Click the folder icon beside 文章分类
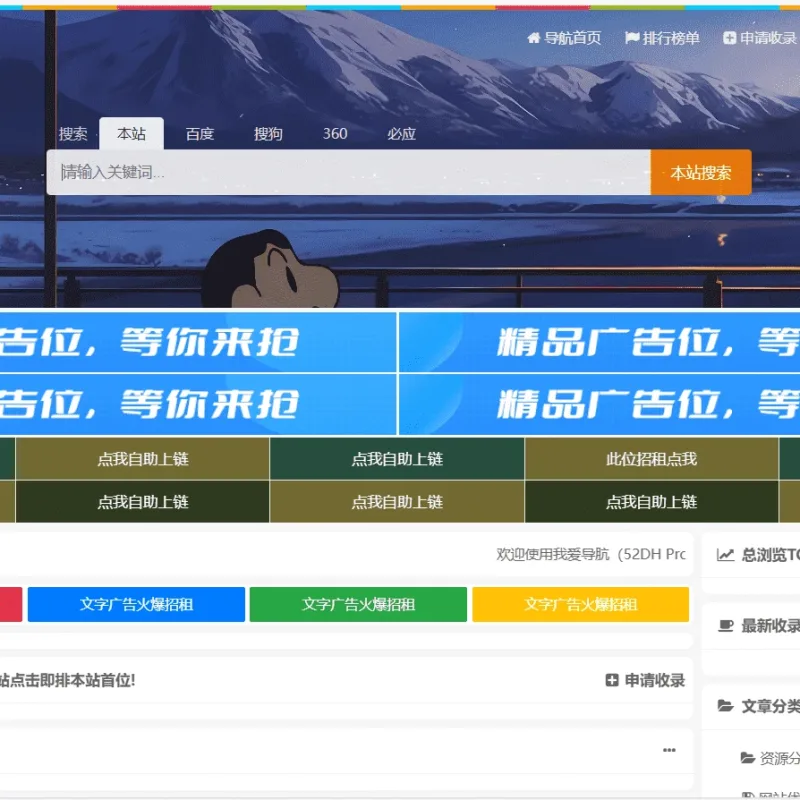Viewport: 800px width, 800px height. click(x=726, y=706)
